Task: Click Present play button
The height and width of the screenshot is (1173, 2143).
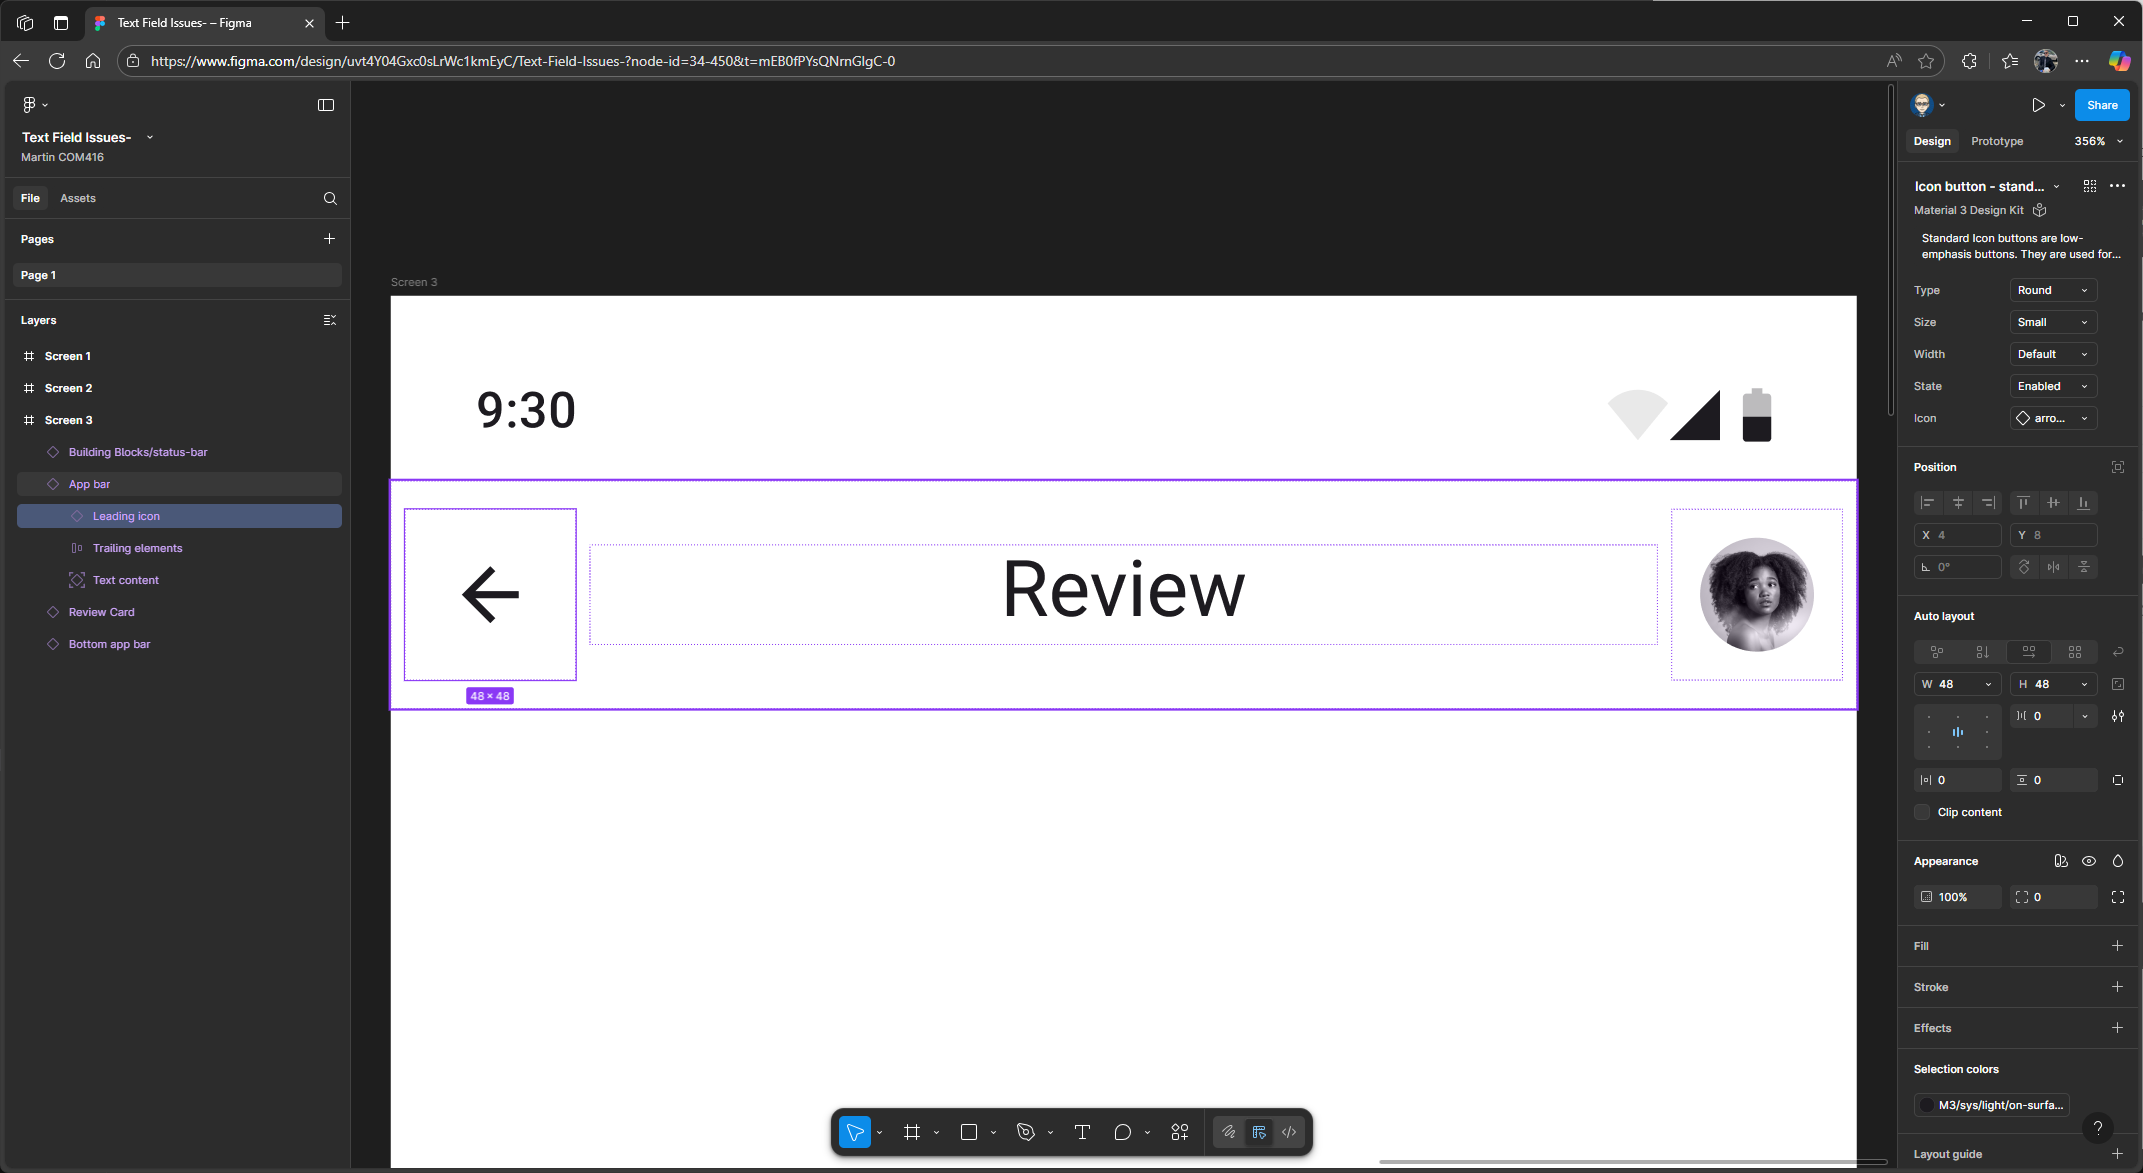Action: click(2038, 105)
